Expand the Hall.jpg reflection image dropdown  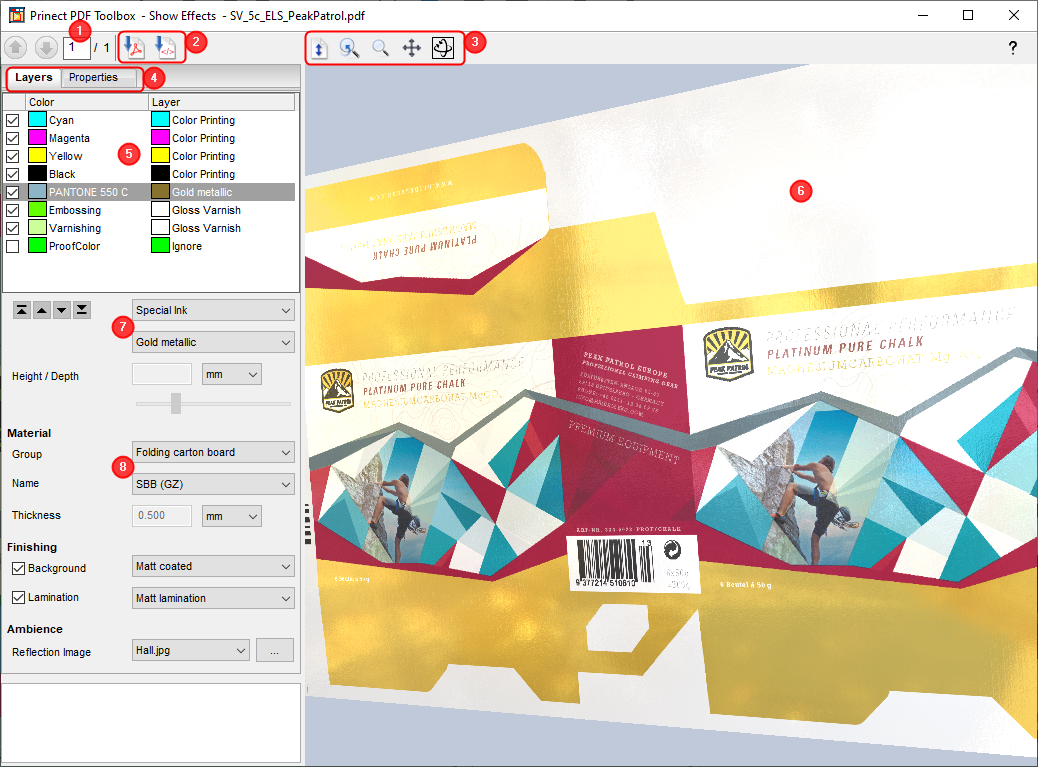coord(191,651)
